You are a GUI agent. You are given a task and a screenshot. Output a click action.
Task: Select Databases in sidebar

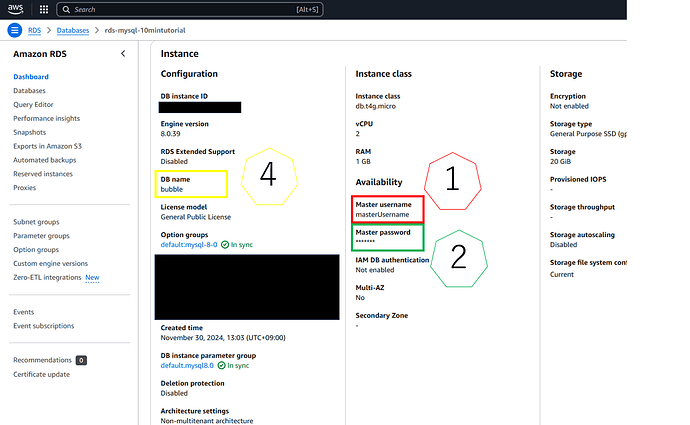click(29, 91)
